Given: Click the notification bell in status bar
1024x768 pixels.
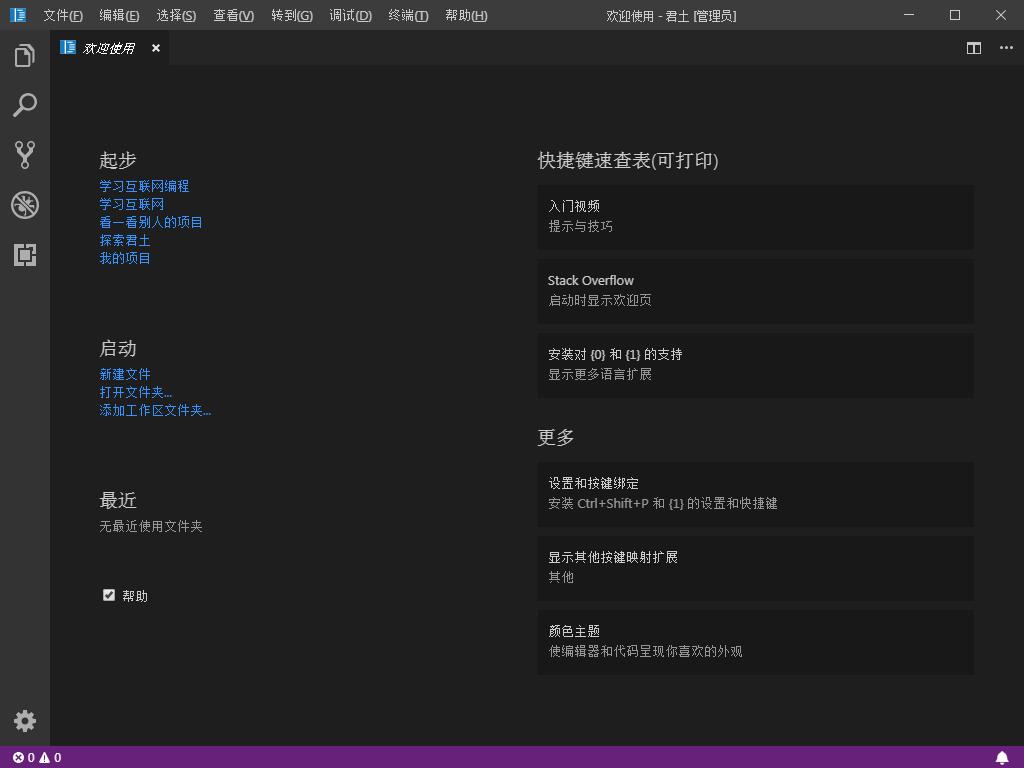Looking at the screenshot, I should tap(1001, 757).
